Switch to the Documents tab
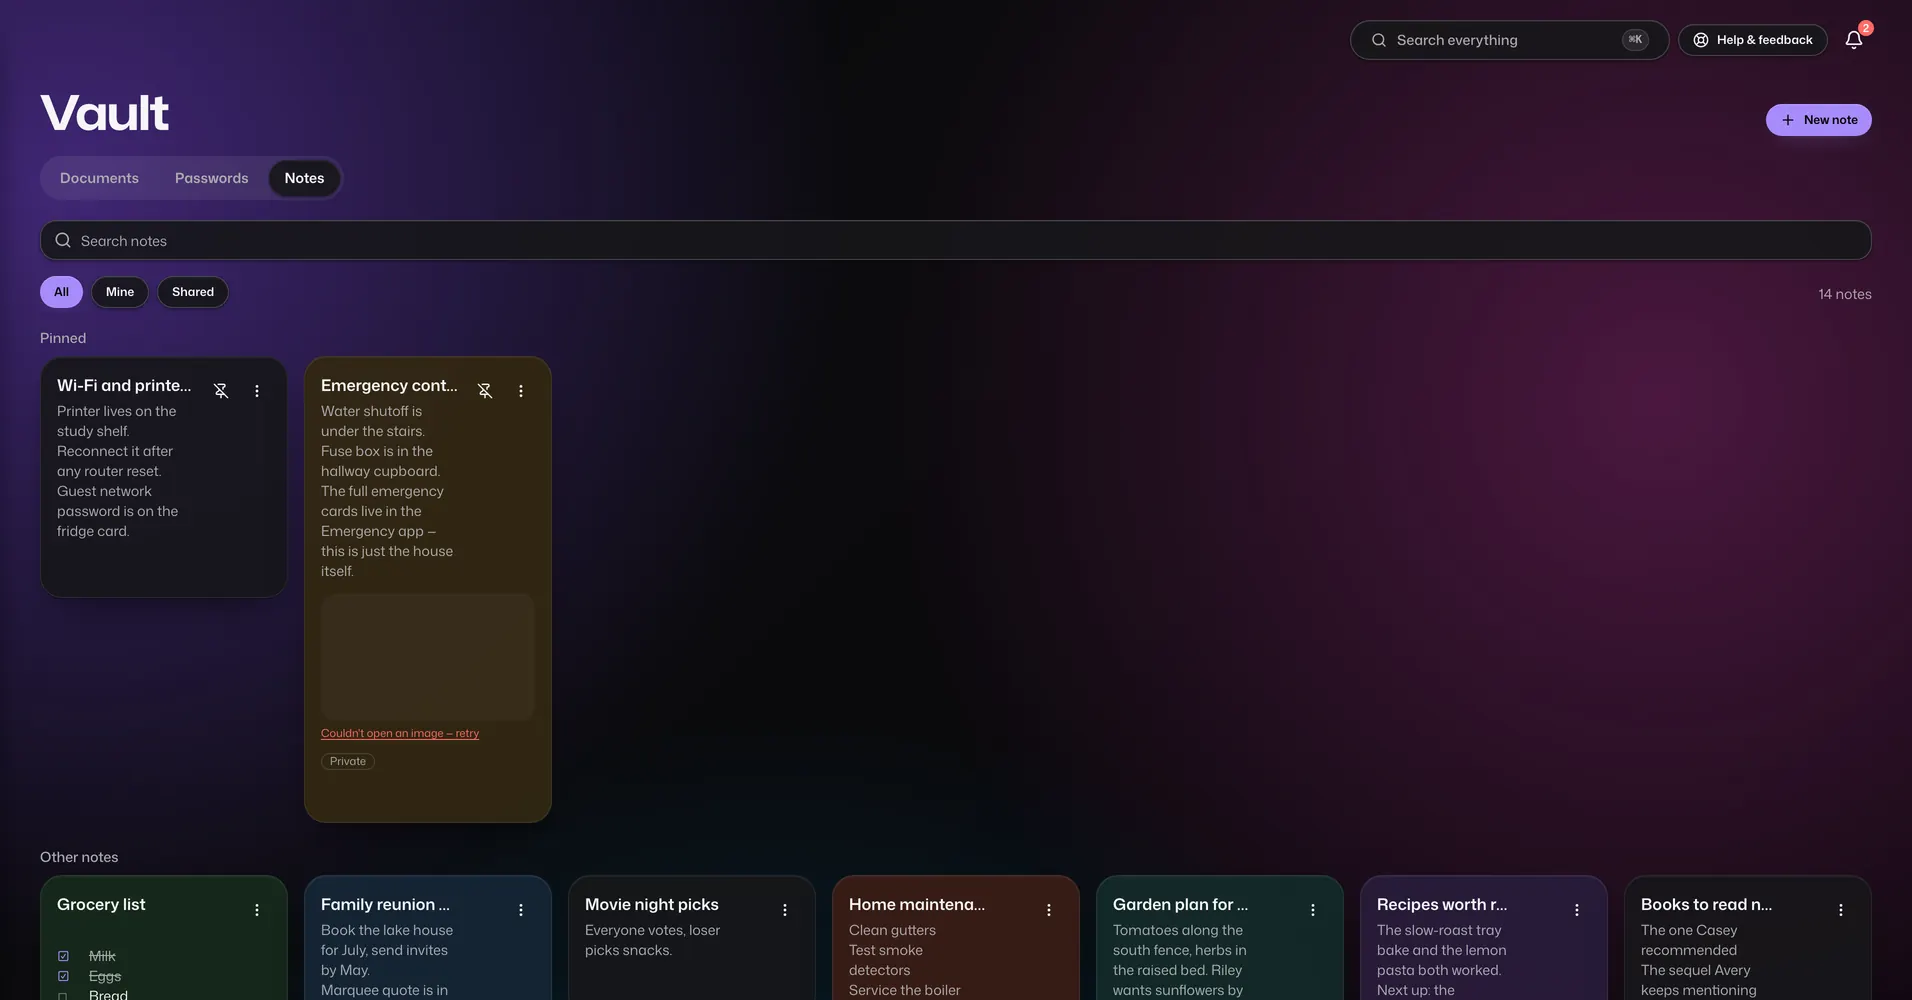 99,178
